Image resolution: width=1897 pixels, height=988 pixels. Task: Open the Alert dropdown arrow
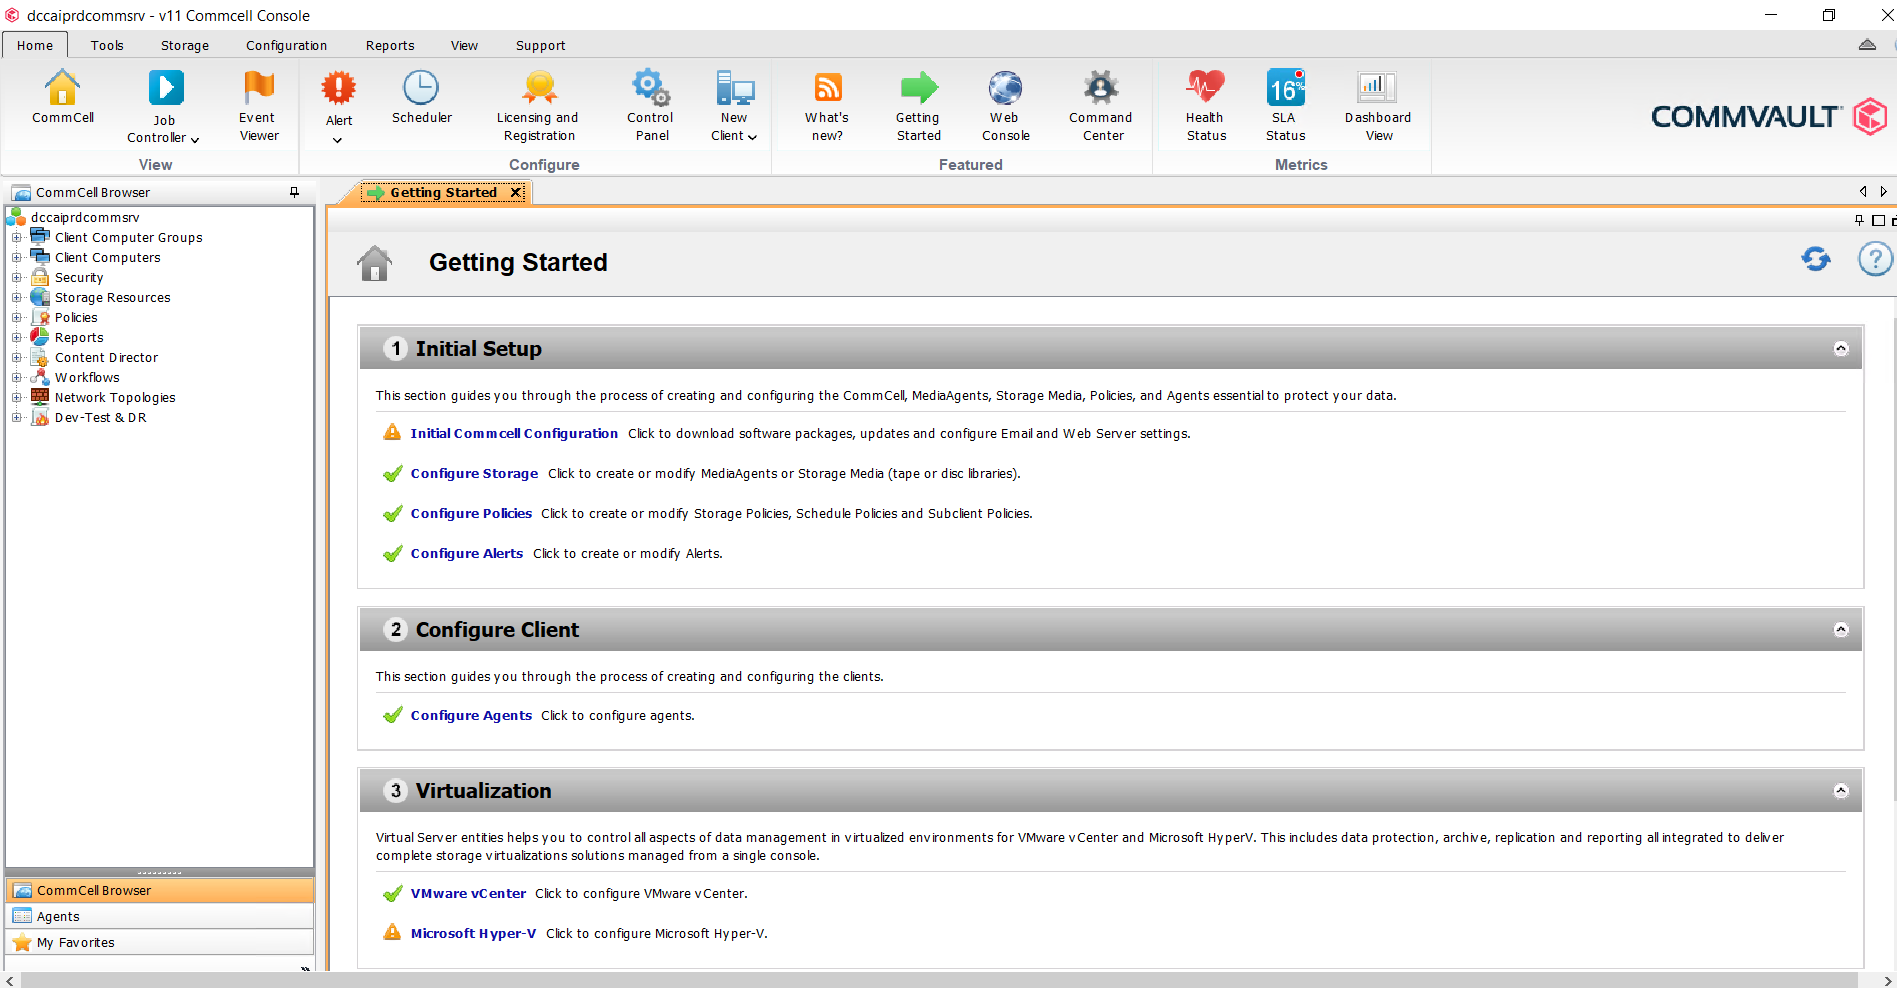pos(338,140)
